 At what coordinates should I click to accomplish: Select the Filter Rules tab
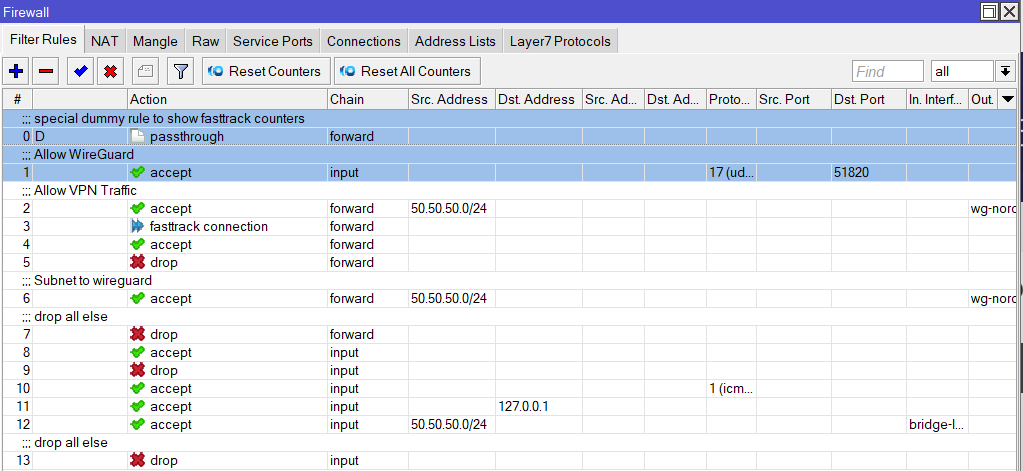43,40
